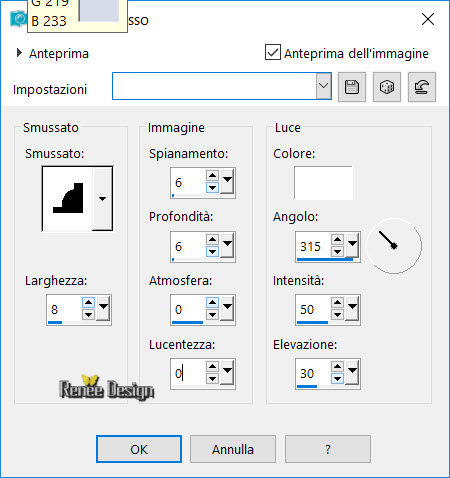Increase Angolo value with up arrow
The width and height of the screenshot is (450, 478).
pyautogui.click(x=337, y=239)
